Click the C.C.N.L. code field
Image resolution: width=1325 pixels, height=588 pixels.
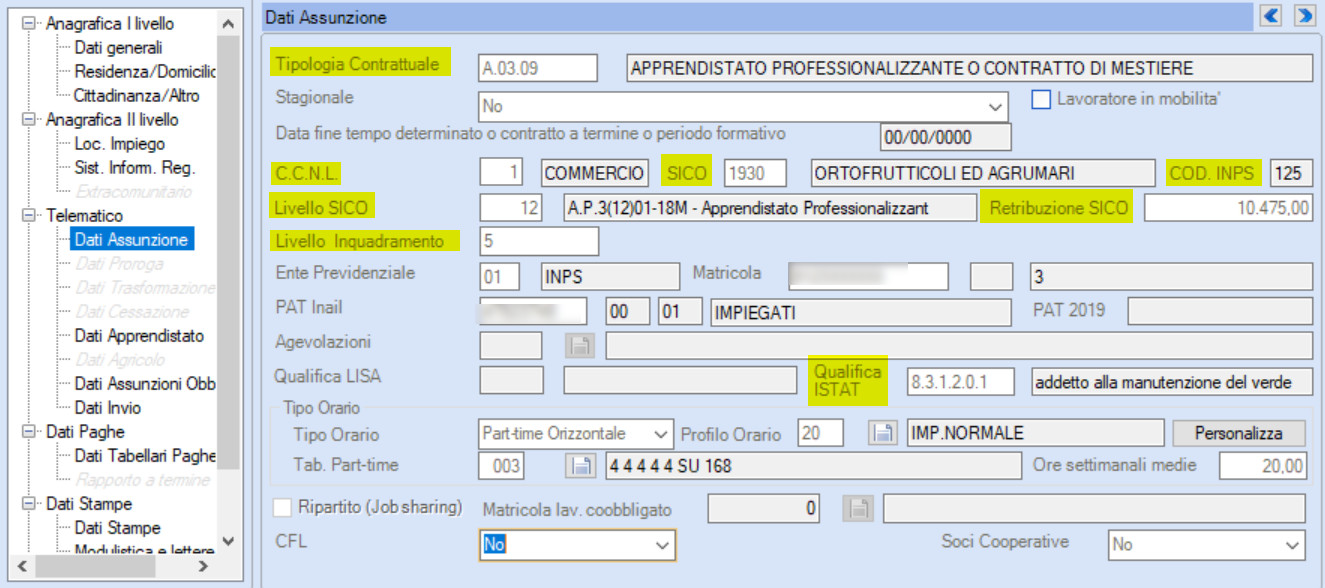coord(502,172)
